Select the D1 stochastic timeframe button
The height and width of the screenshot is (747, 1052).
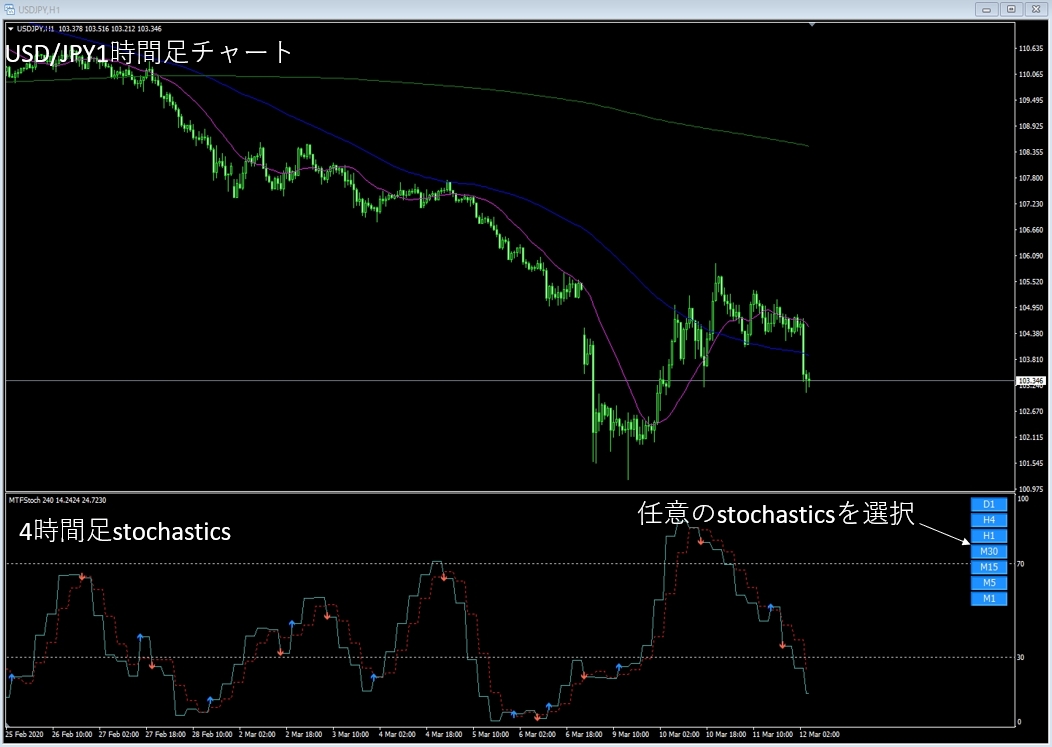click(x=989, y=504)
